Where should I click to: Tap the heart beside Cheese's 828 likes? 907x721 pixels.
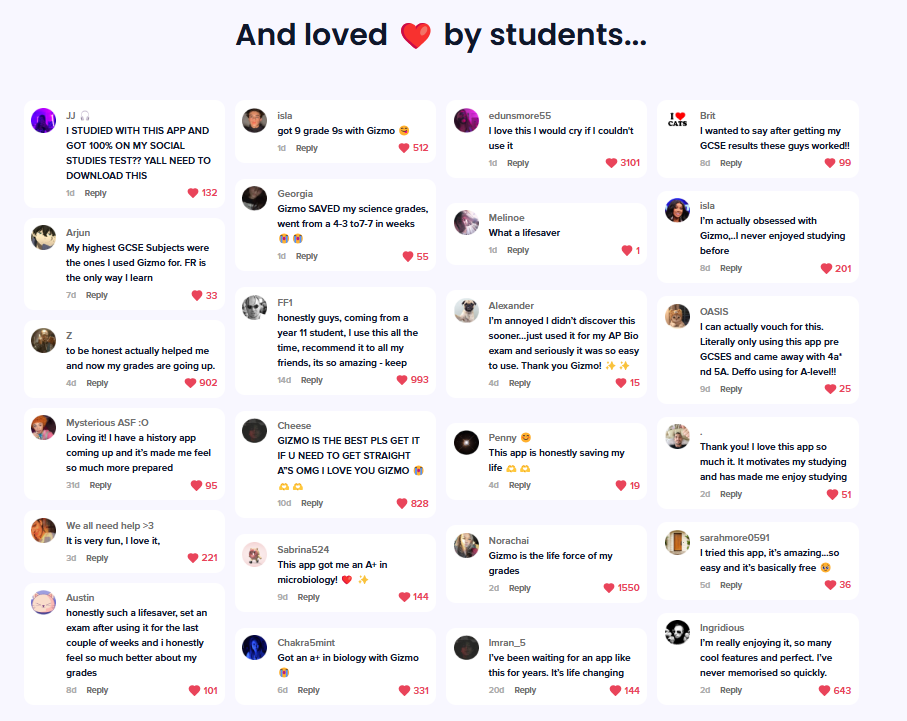point(403,503)
